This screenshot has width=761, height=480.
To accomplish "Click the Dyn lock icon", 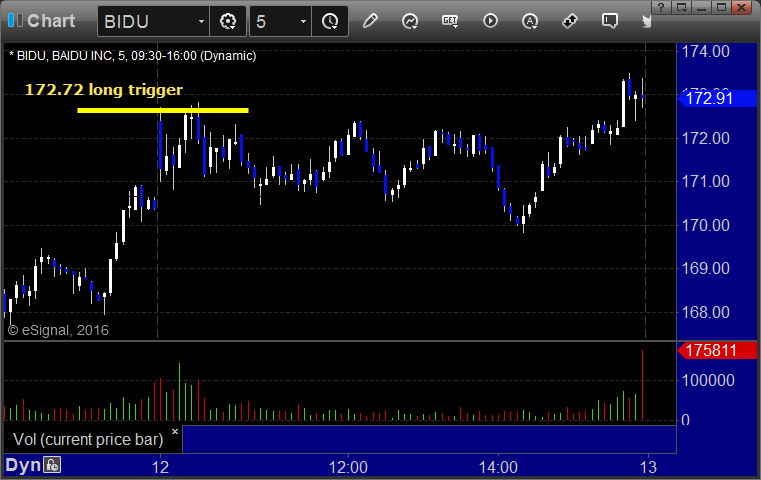I will point(52,465).
